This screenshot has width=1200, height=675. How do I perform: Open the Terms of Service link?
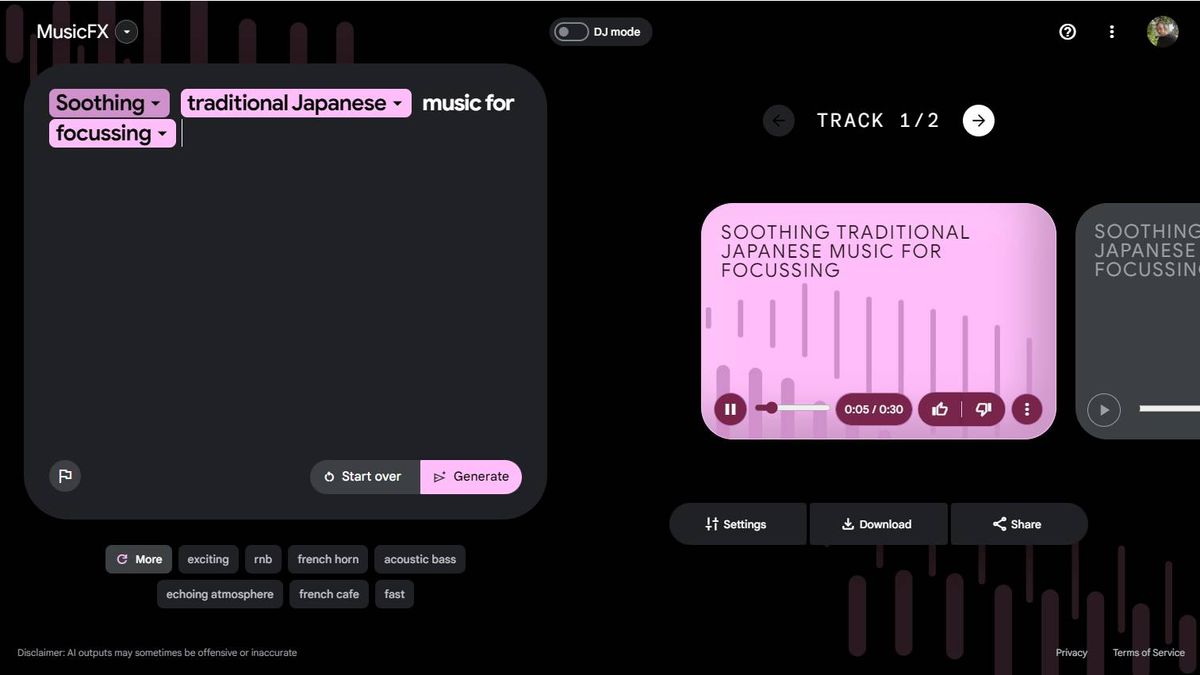point(1148,652)
